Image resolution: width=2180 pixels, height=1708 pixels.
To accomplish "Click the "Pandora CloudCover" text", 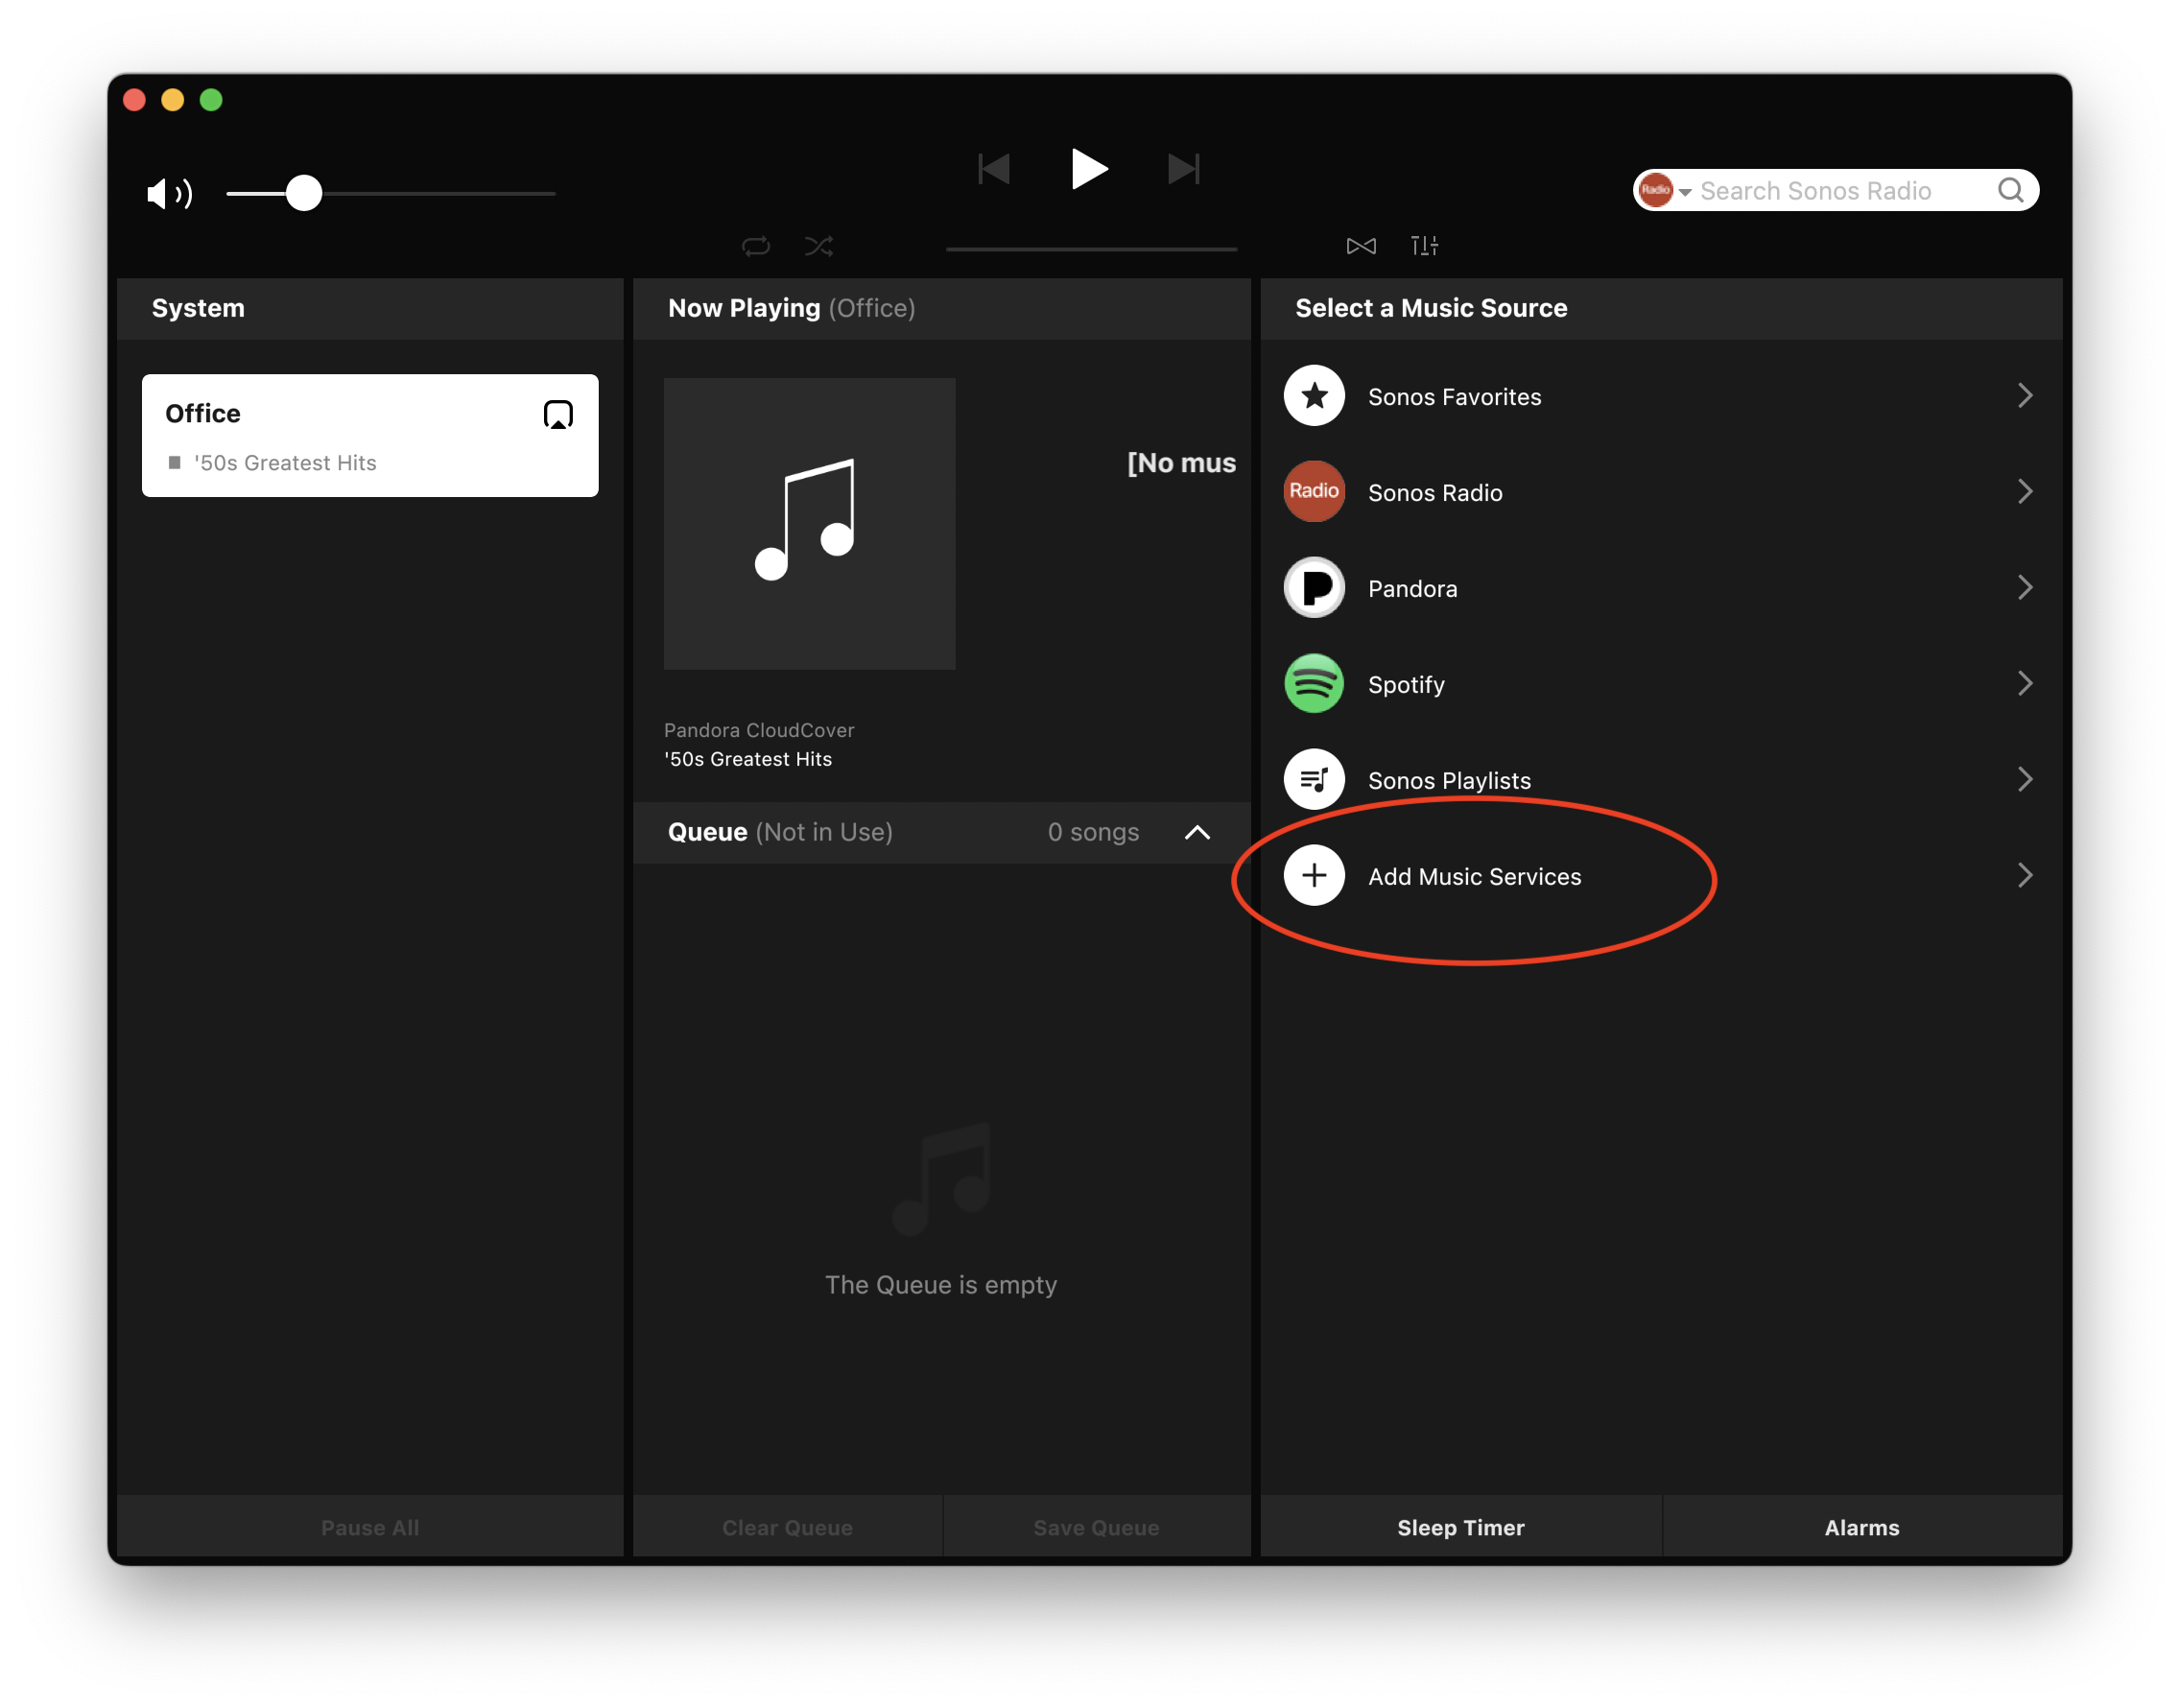I will point(759,731).
